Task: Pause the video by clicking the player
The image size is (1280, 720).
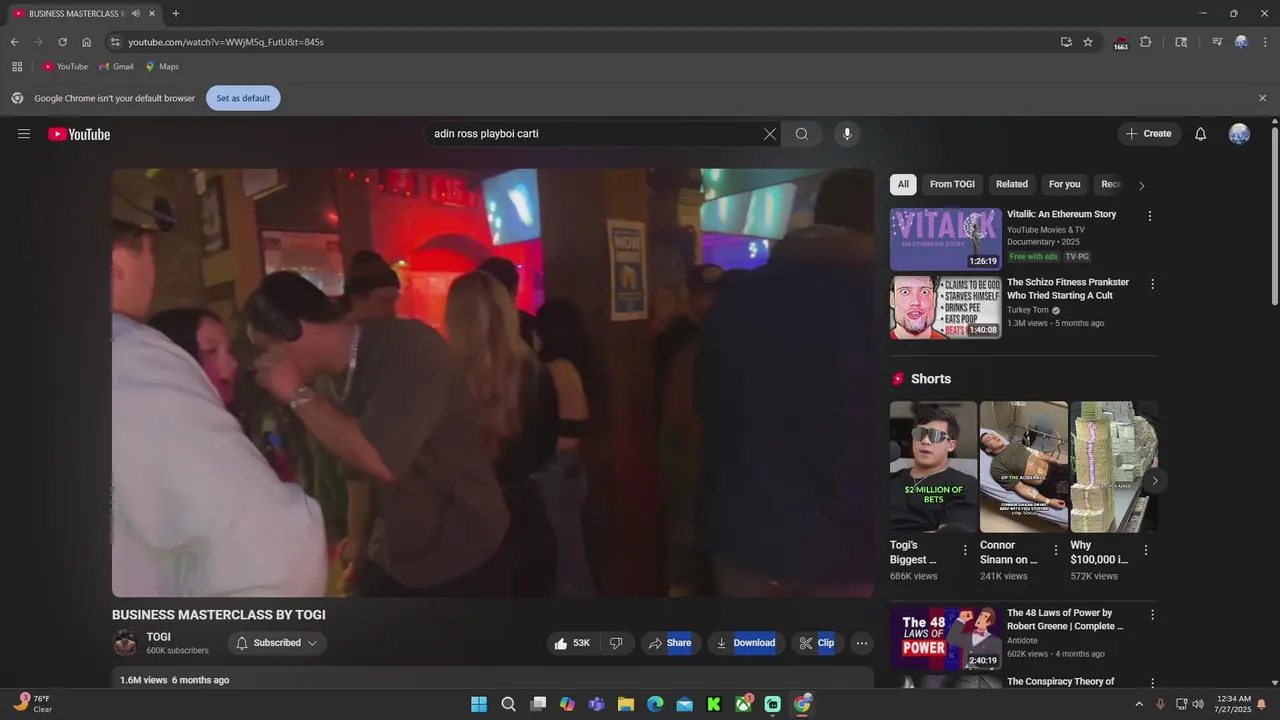Action: tap(493, 383)
